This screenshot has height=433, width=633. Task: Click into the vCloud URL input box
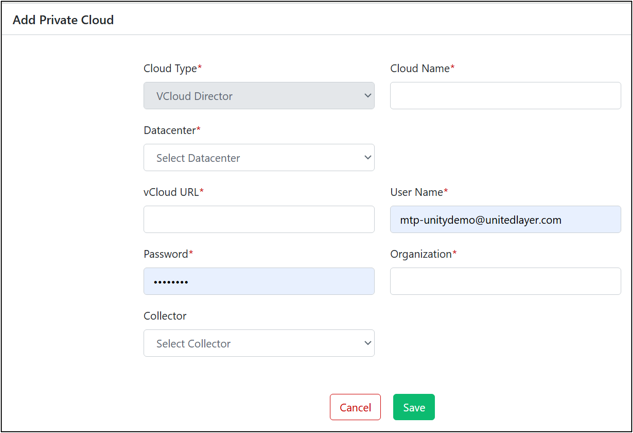(259, 219)
